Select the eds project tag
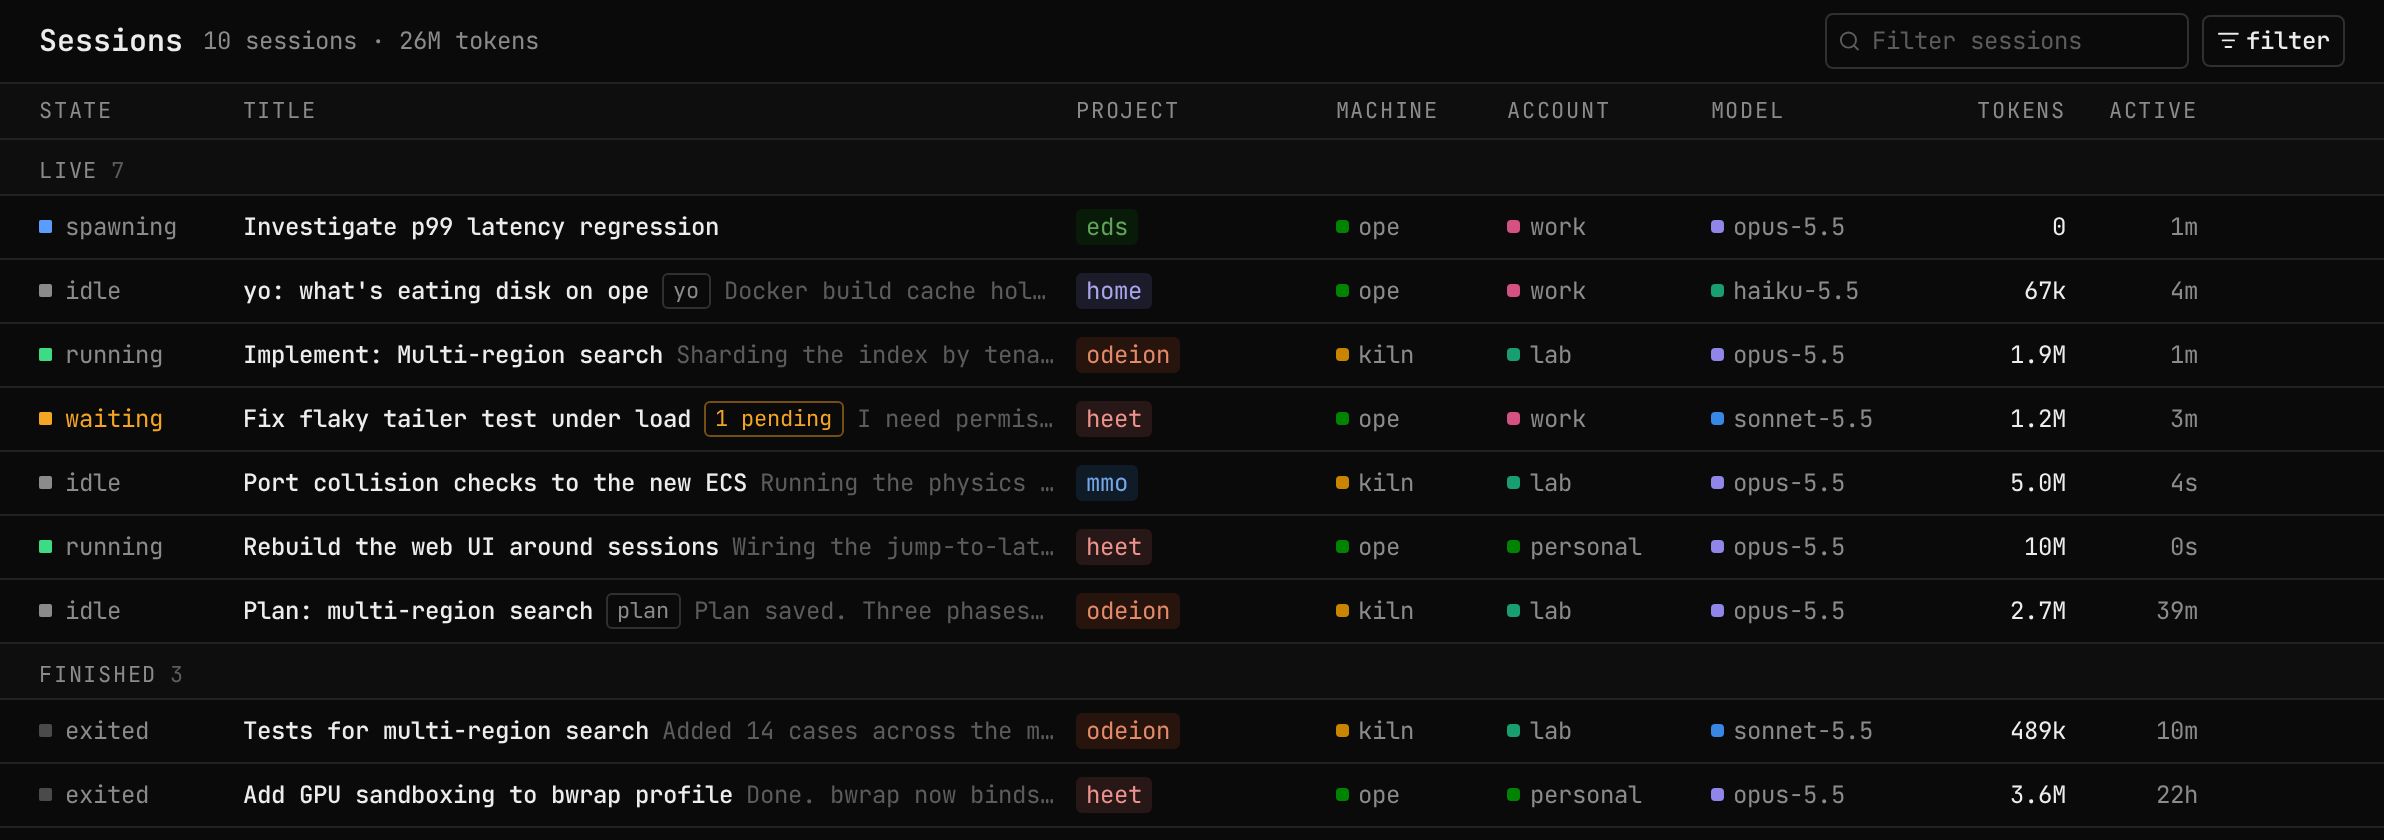Screen dimensions: 2384x840 (1107, 227)
